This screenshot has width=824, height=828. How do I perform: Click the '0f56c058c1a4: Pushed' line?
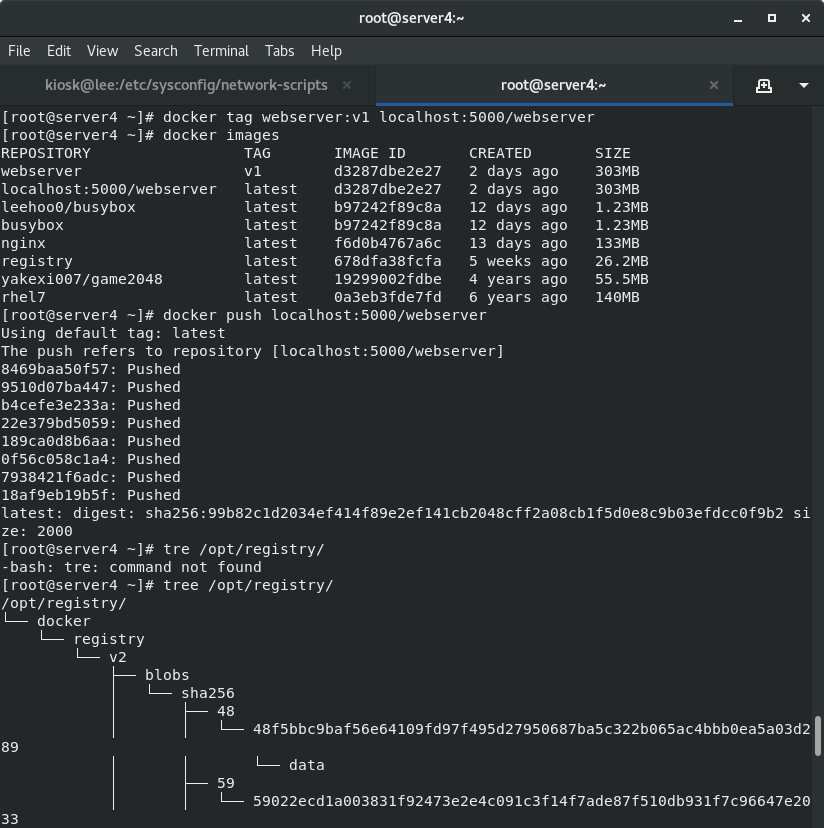91,459
